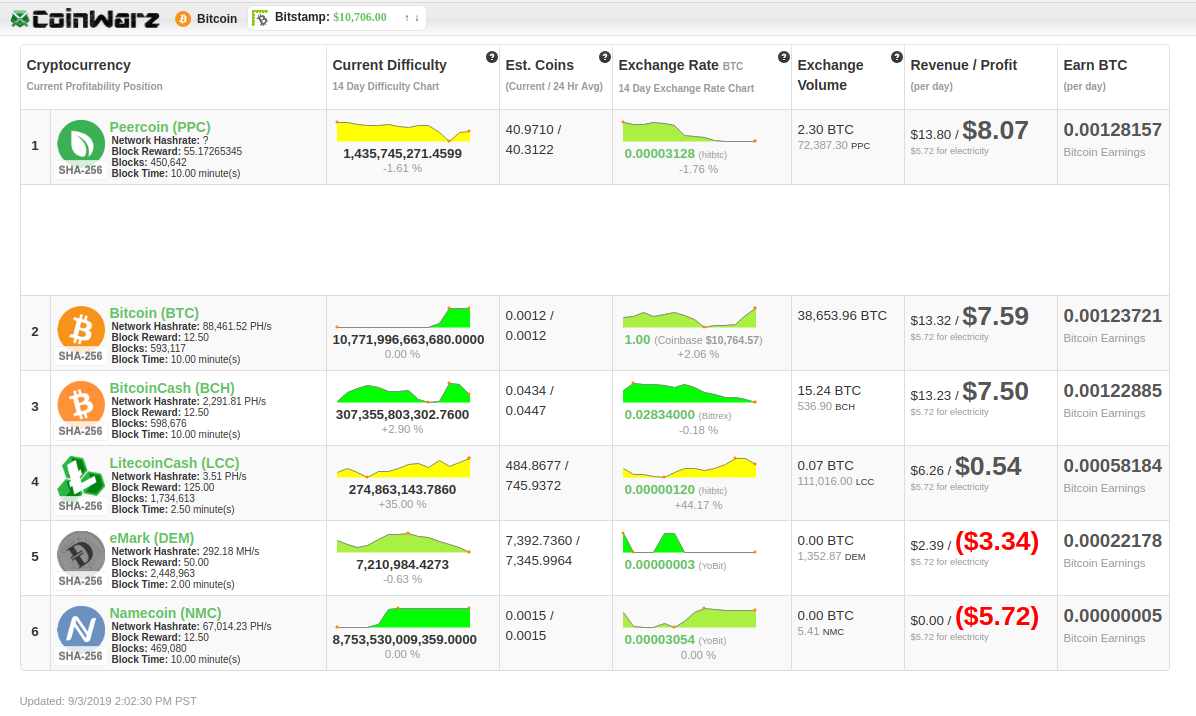This screenshot has height=716, width=1196.
Task: Open Peercoin difficulty chart thumbnail
Action: 403,130
